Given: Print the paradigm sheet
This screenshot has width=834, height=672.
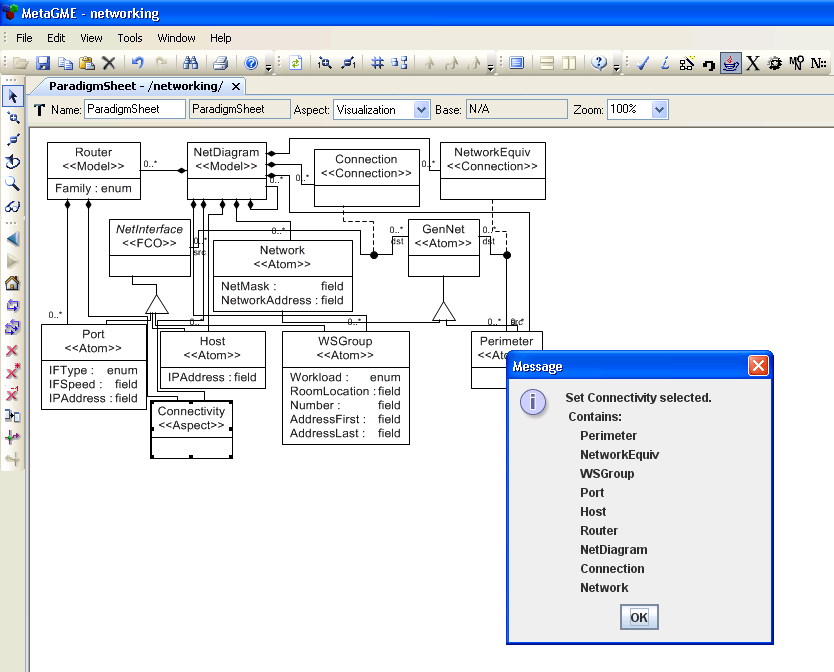Looking at the screenshot, I should tap(222, 62).
